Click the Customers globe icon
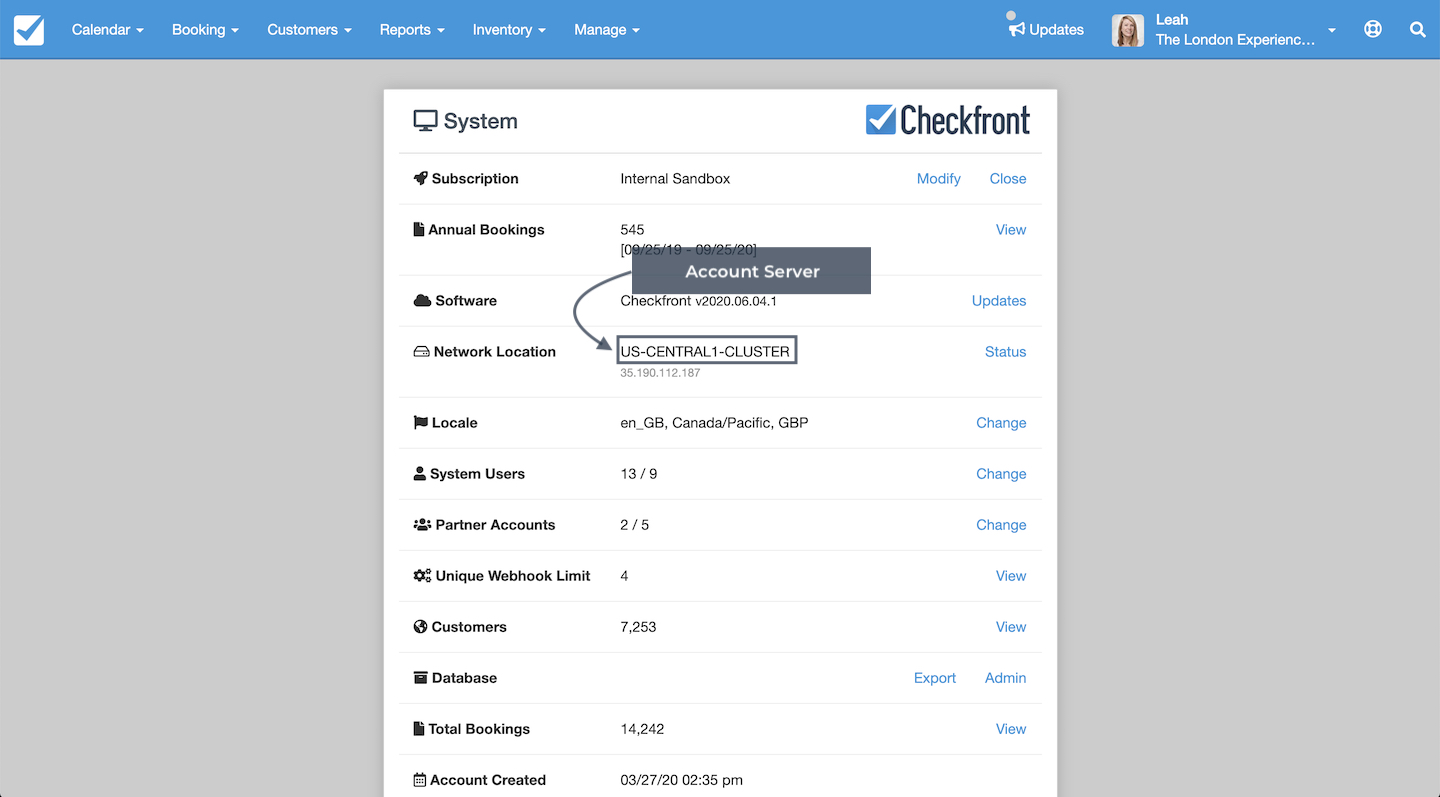The width and height of the screenshot is (1440, 797). [x=420, y=626]
